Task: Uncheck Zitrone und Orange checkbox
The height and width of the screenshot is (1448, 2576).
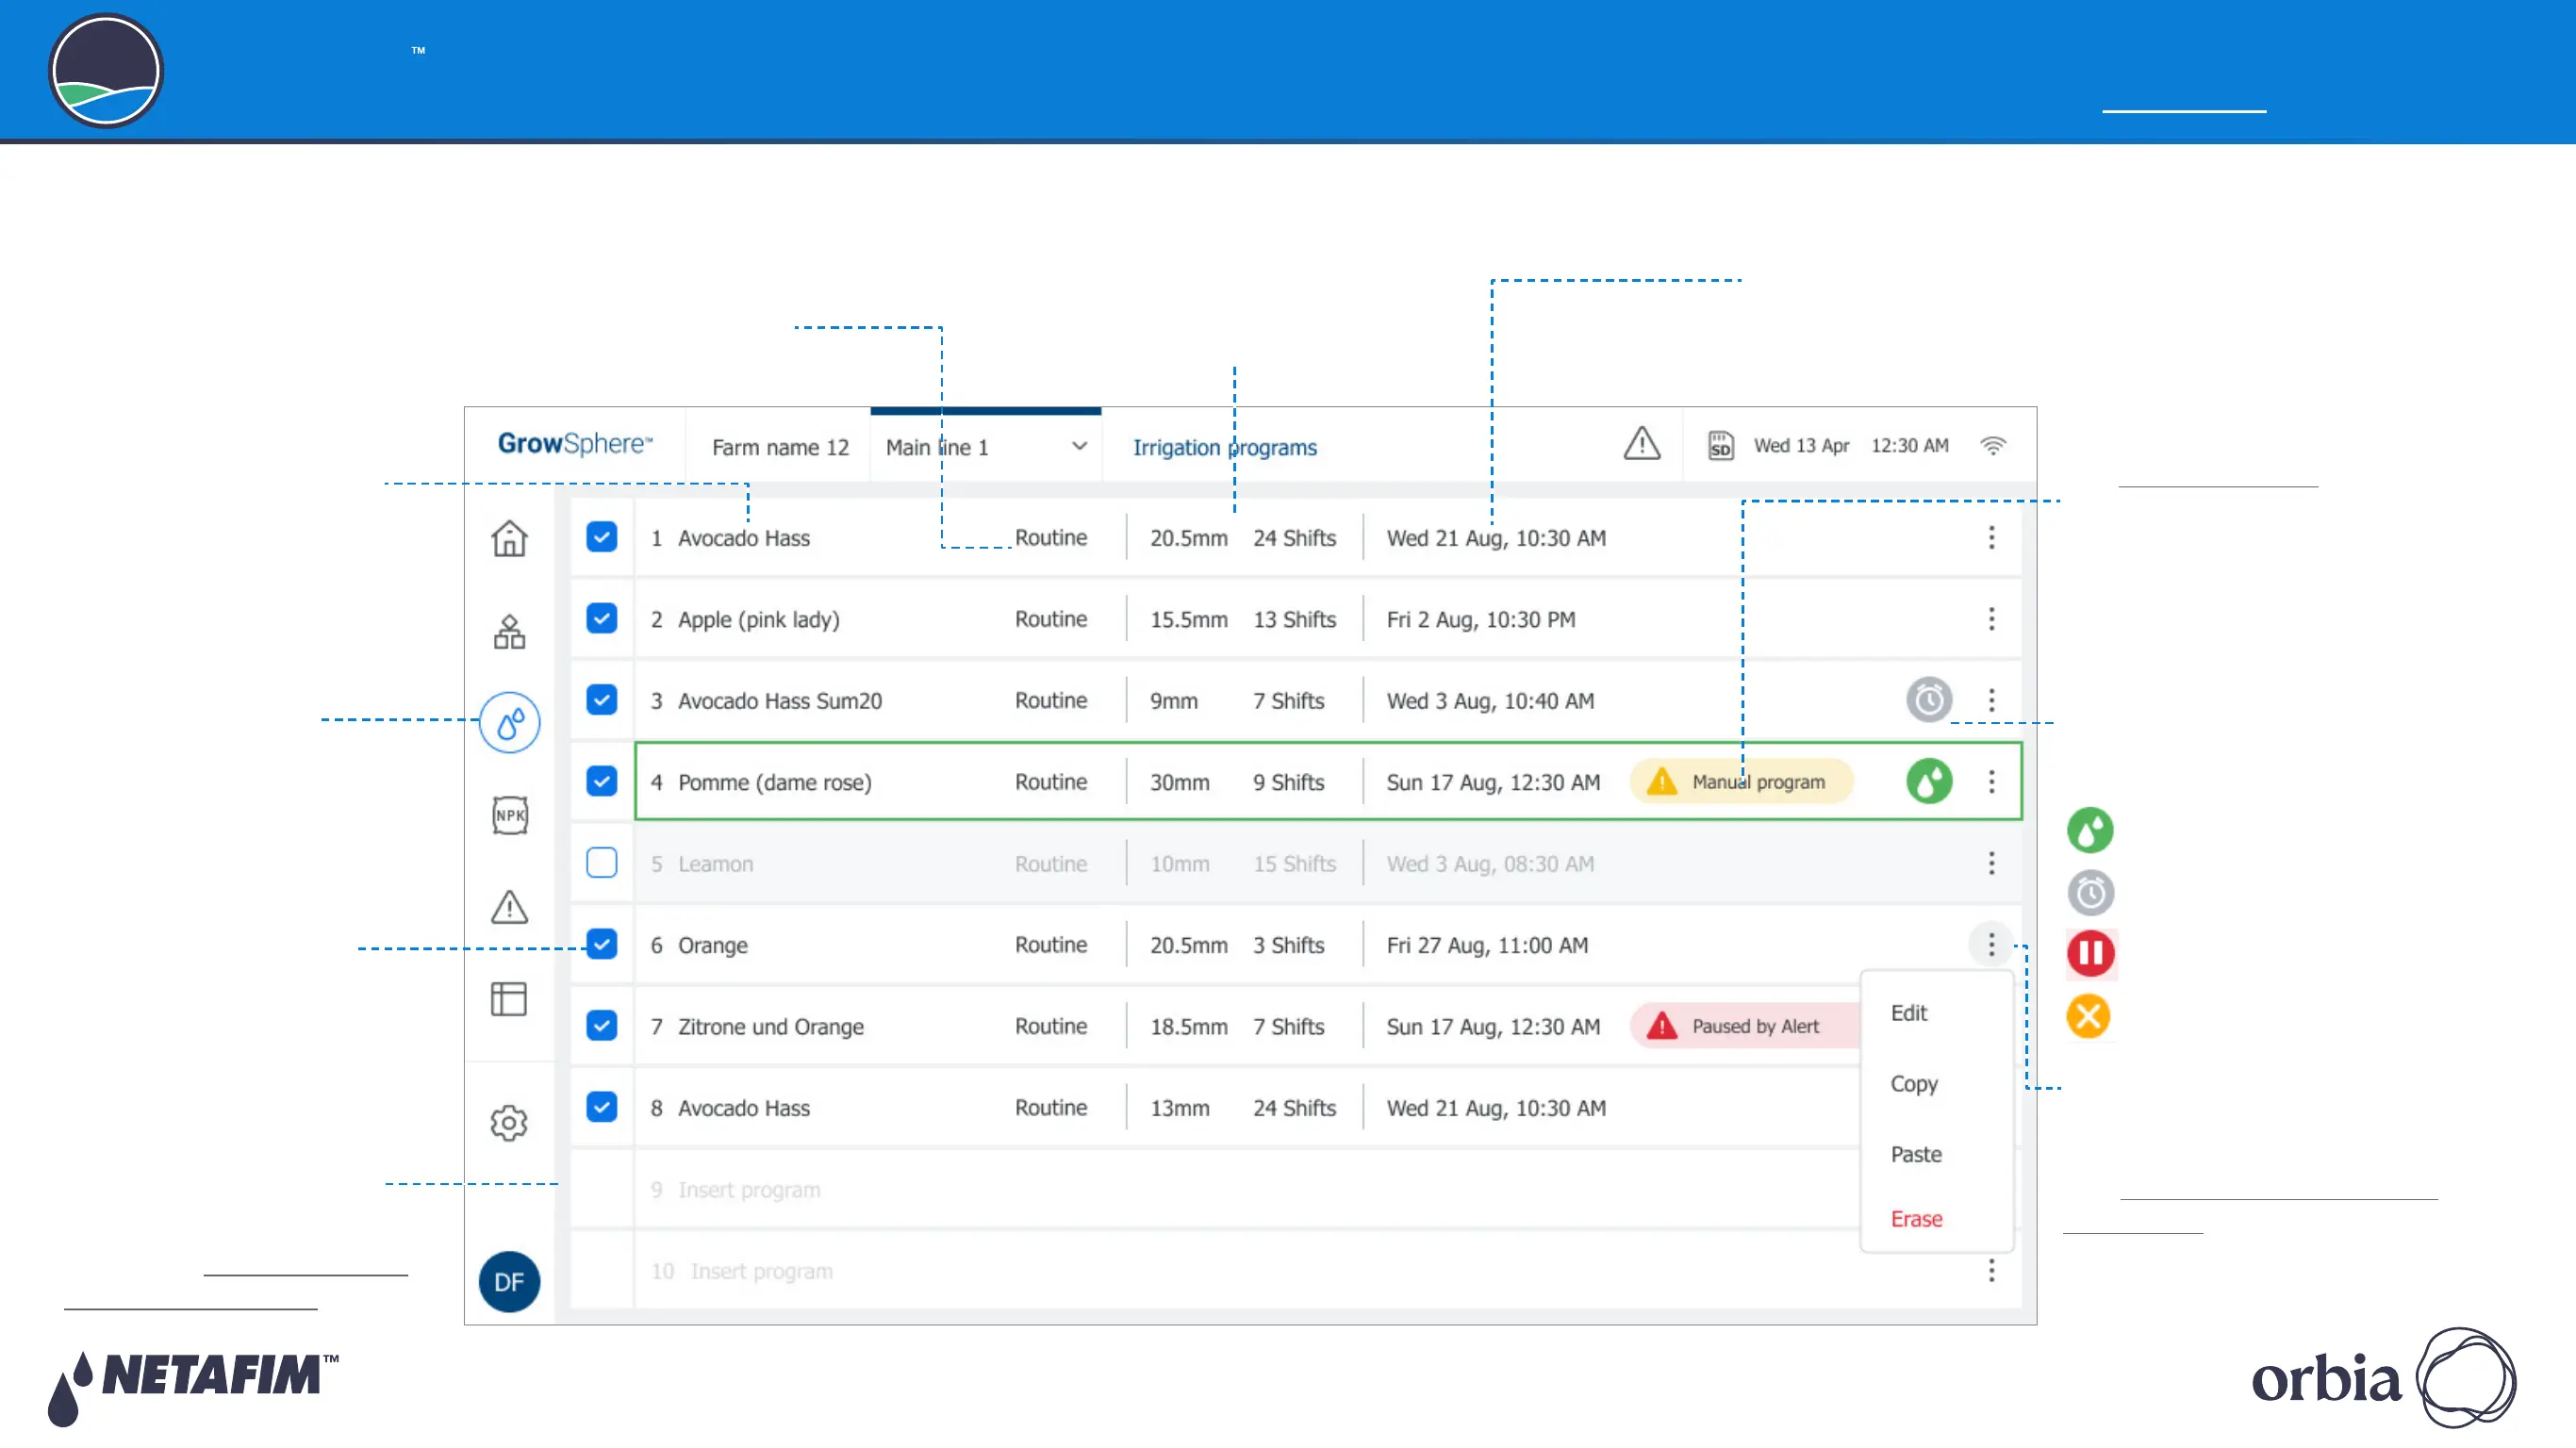Action: pyautogui.click(x=601, y=1026)
